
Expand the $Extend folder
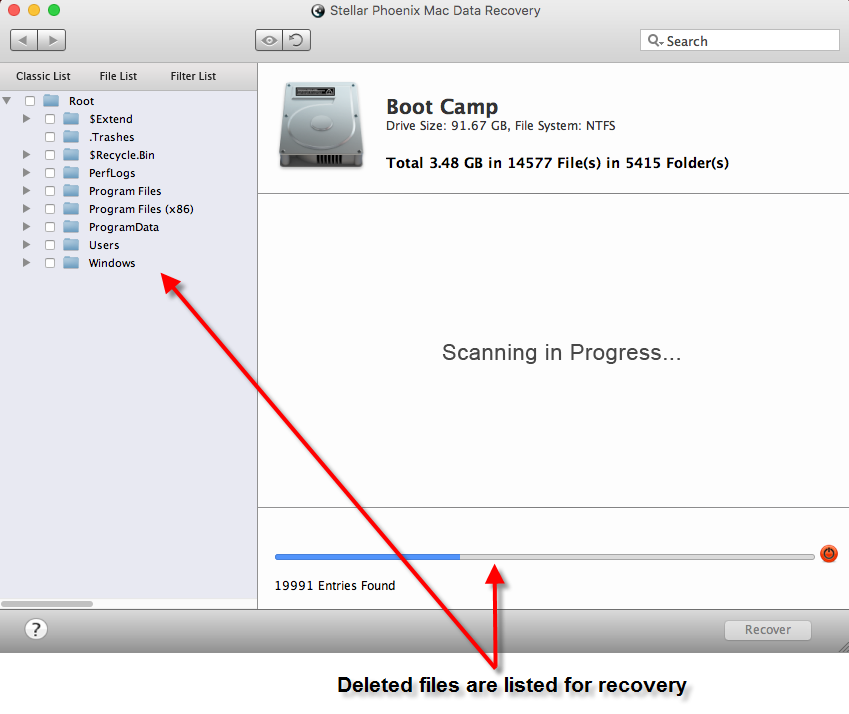26,119
